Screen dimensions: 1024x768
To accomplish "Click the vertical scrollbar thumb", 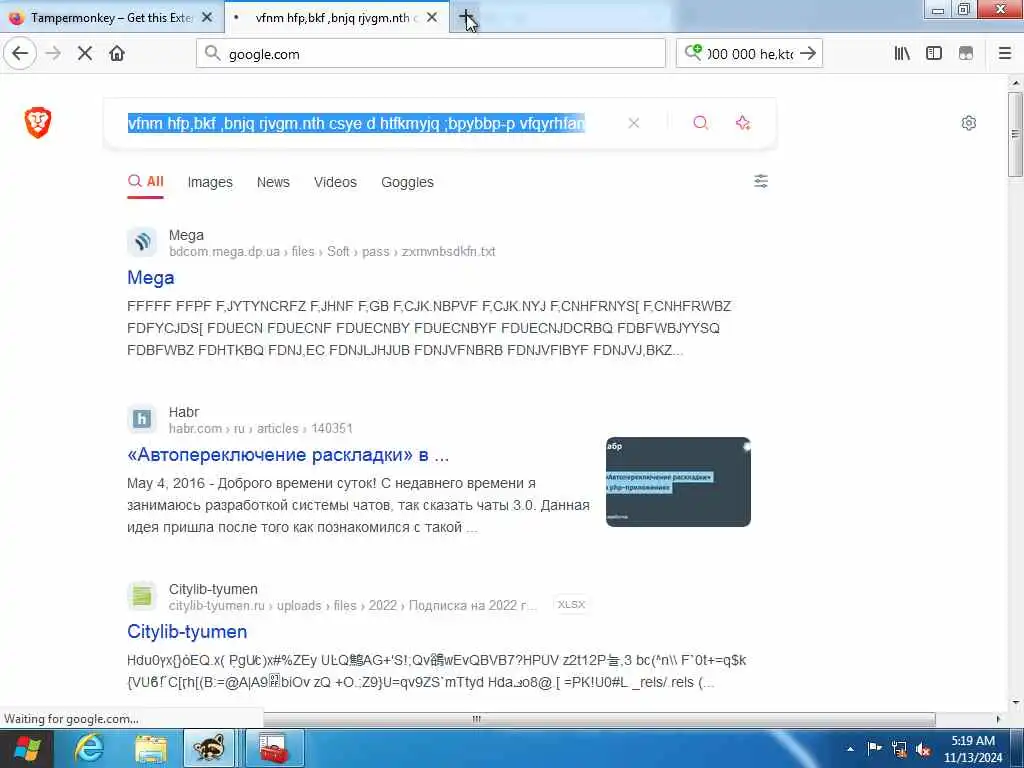I will tap(1015, 134).
